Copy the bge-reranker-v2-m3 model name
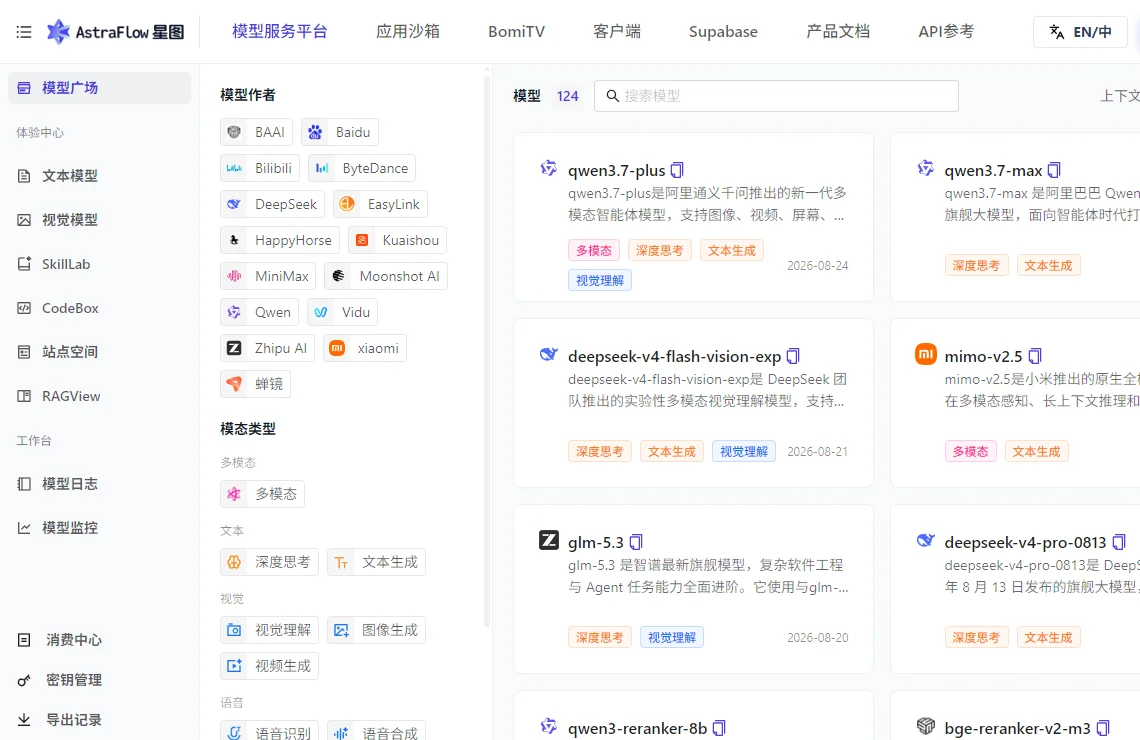Viewport: 1140px width, 740px height. point(1103,728)
